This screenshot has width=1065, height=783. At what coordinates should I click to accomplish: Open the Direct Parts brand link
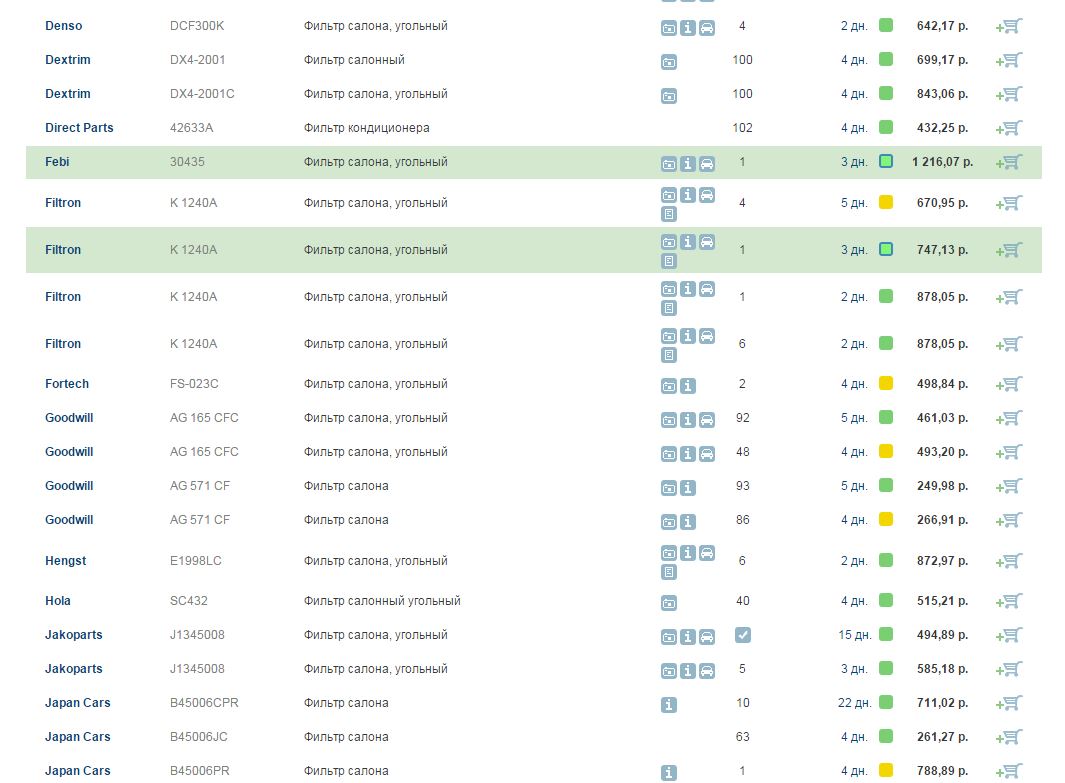tap(79, 128)
